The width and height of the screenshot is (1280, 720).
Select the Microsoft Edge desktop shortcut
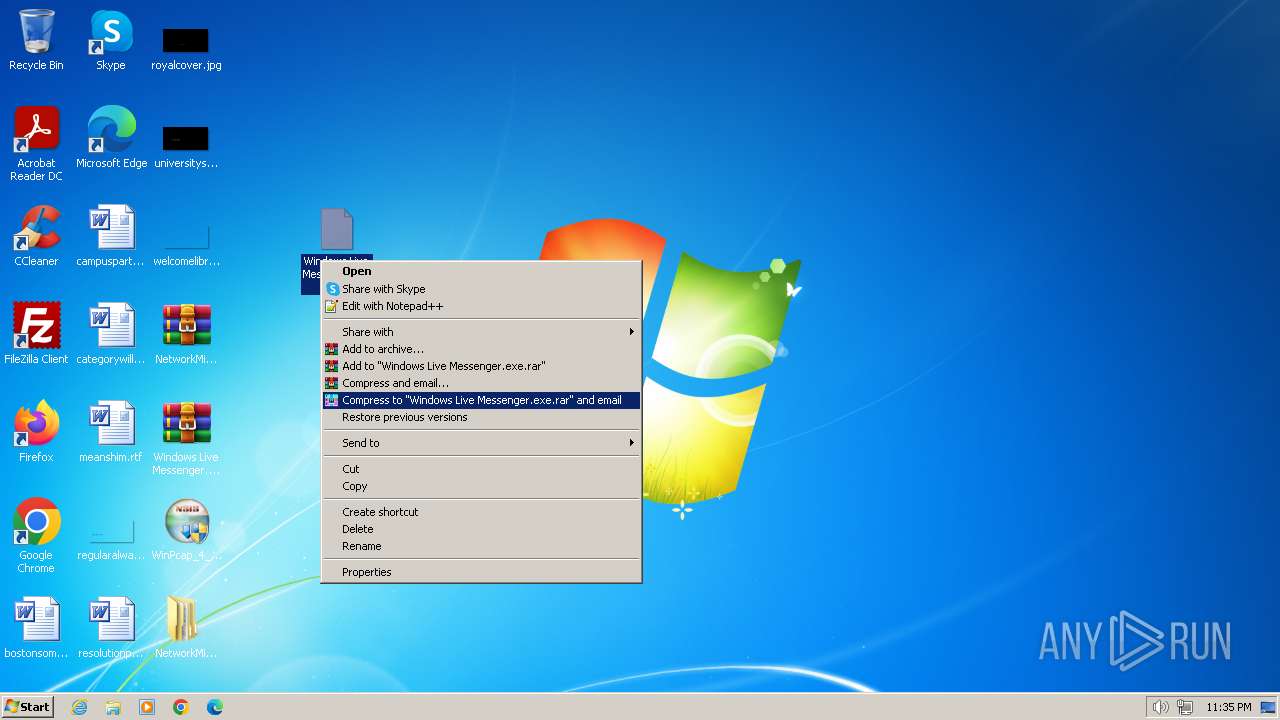click(111, 138)
